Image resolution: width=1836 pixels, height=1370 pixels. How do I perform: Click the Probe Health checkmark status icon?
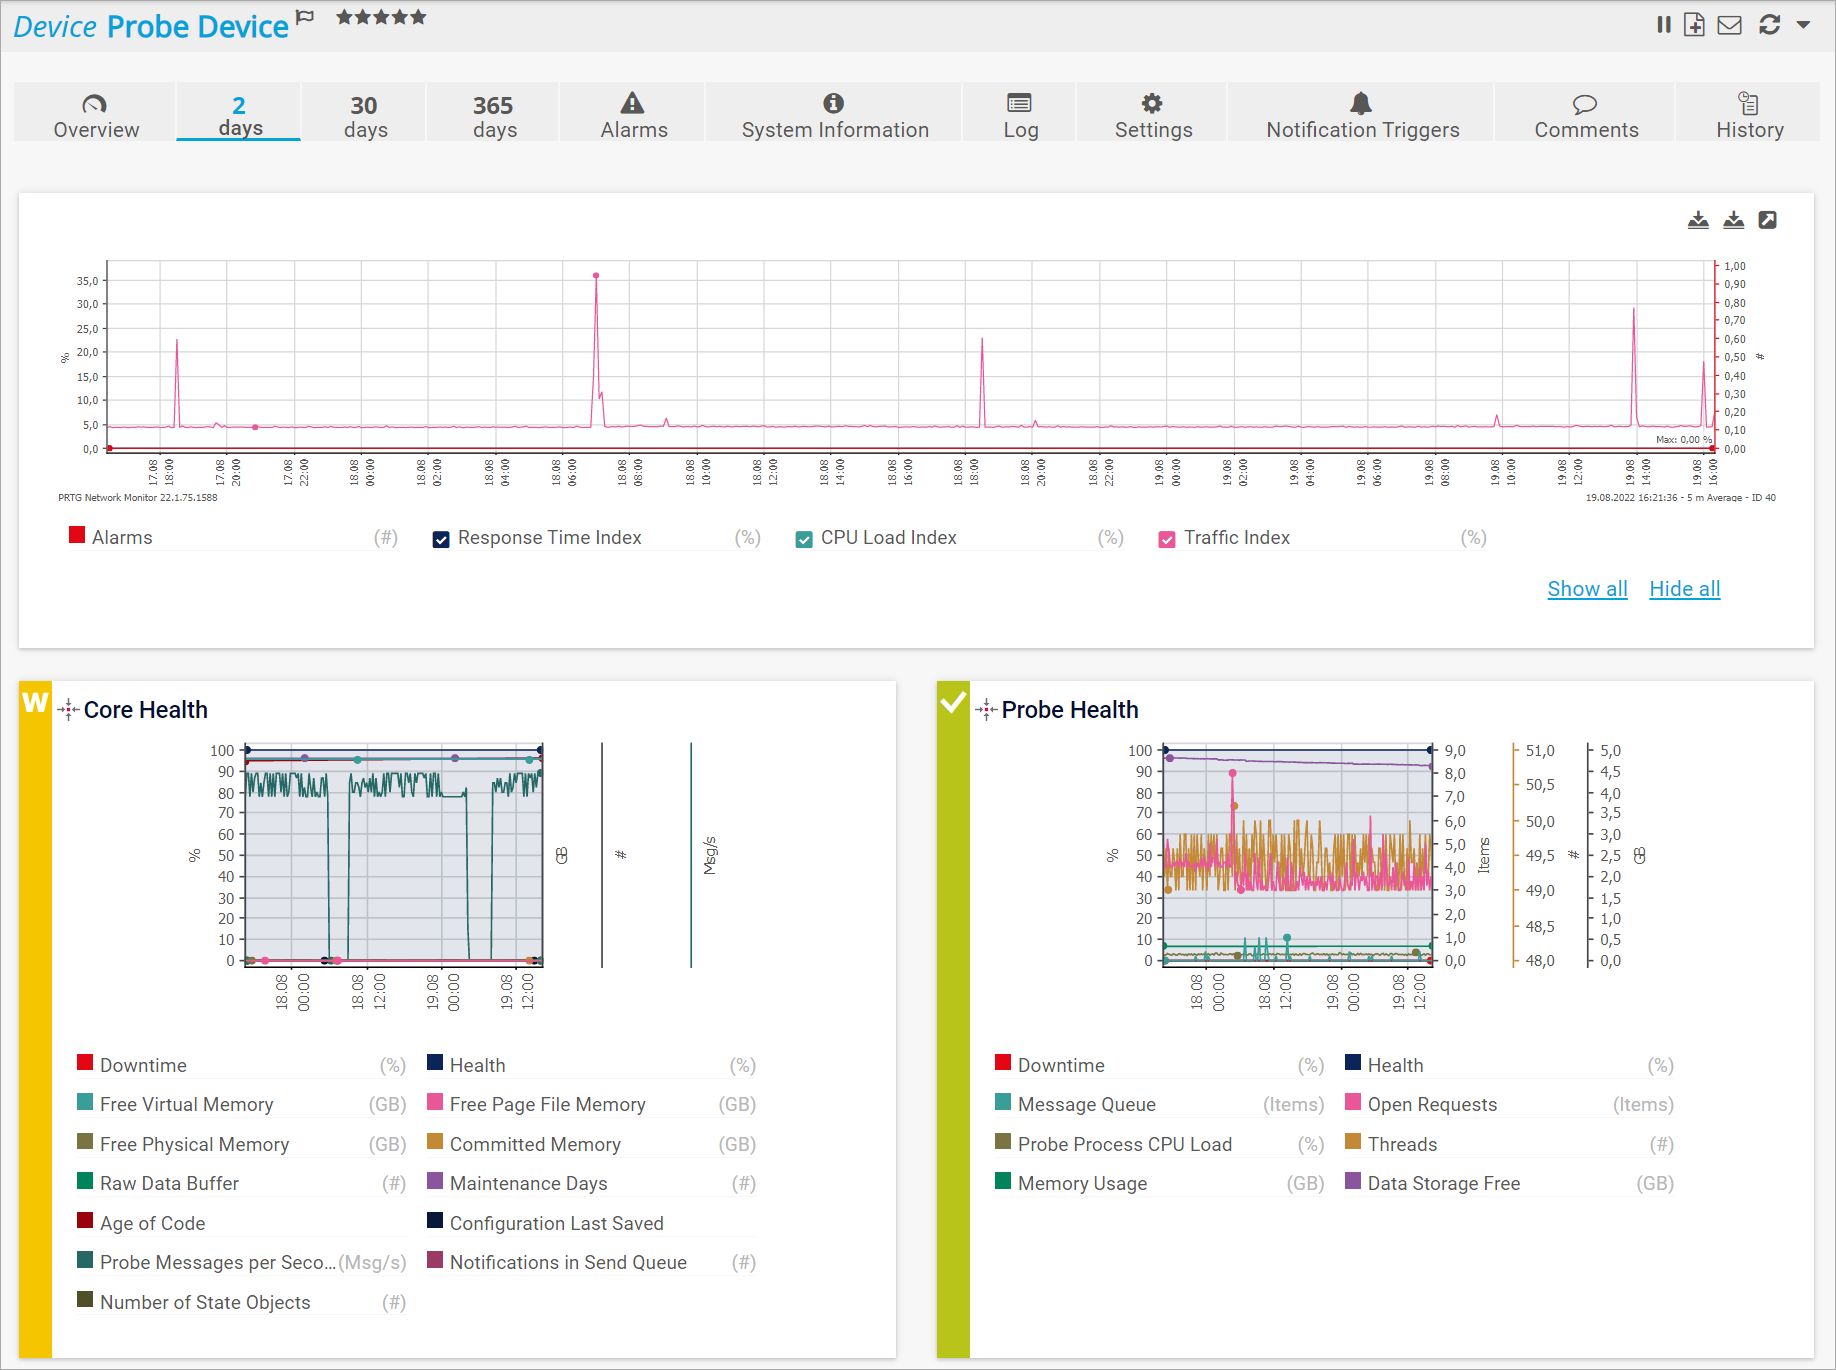[x=953, y=702]
